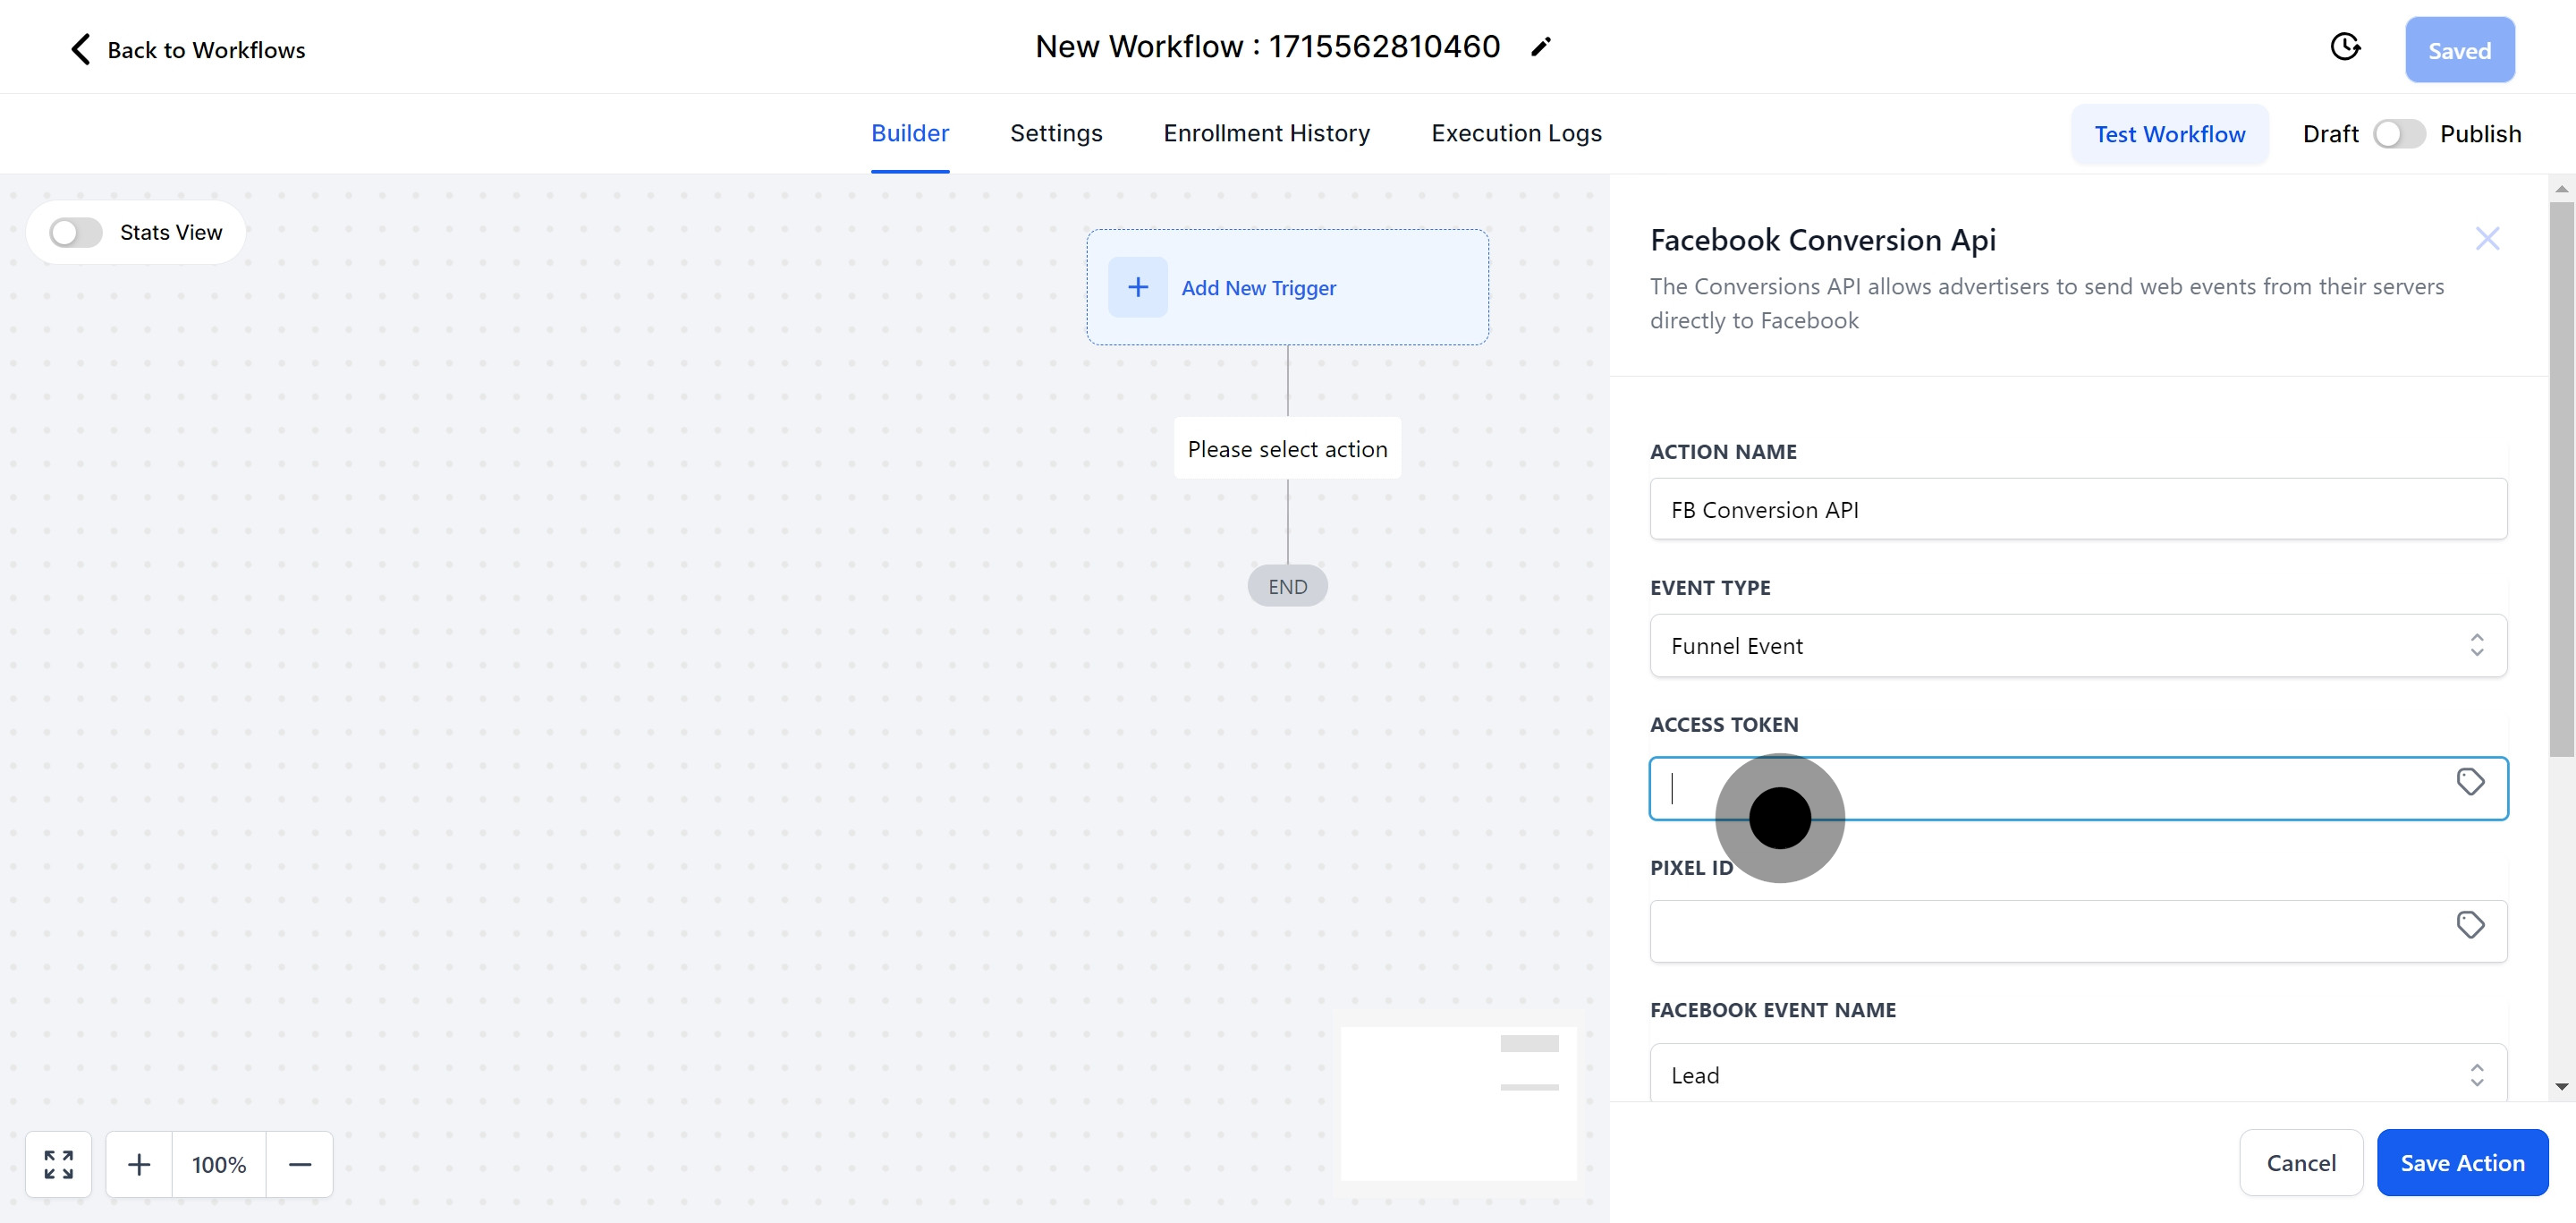2576x1223 pixels.
Task: Open the version history clock icon
Action: point(2344,47)
